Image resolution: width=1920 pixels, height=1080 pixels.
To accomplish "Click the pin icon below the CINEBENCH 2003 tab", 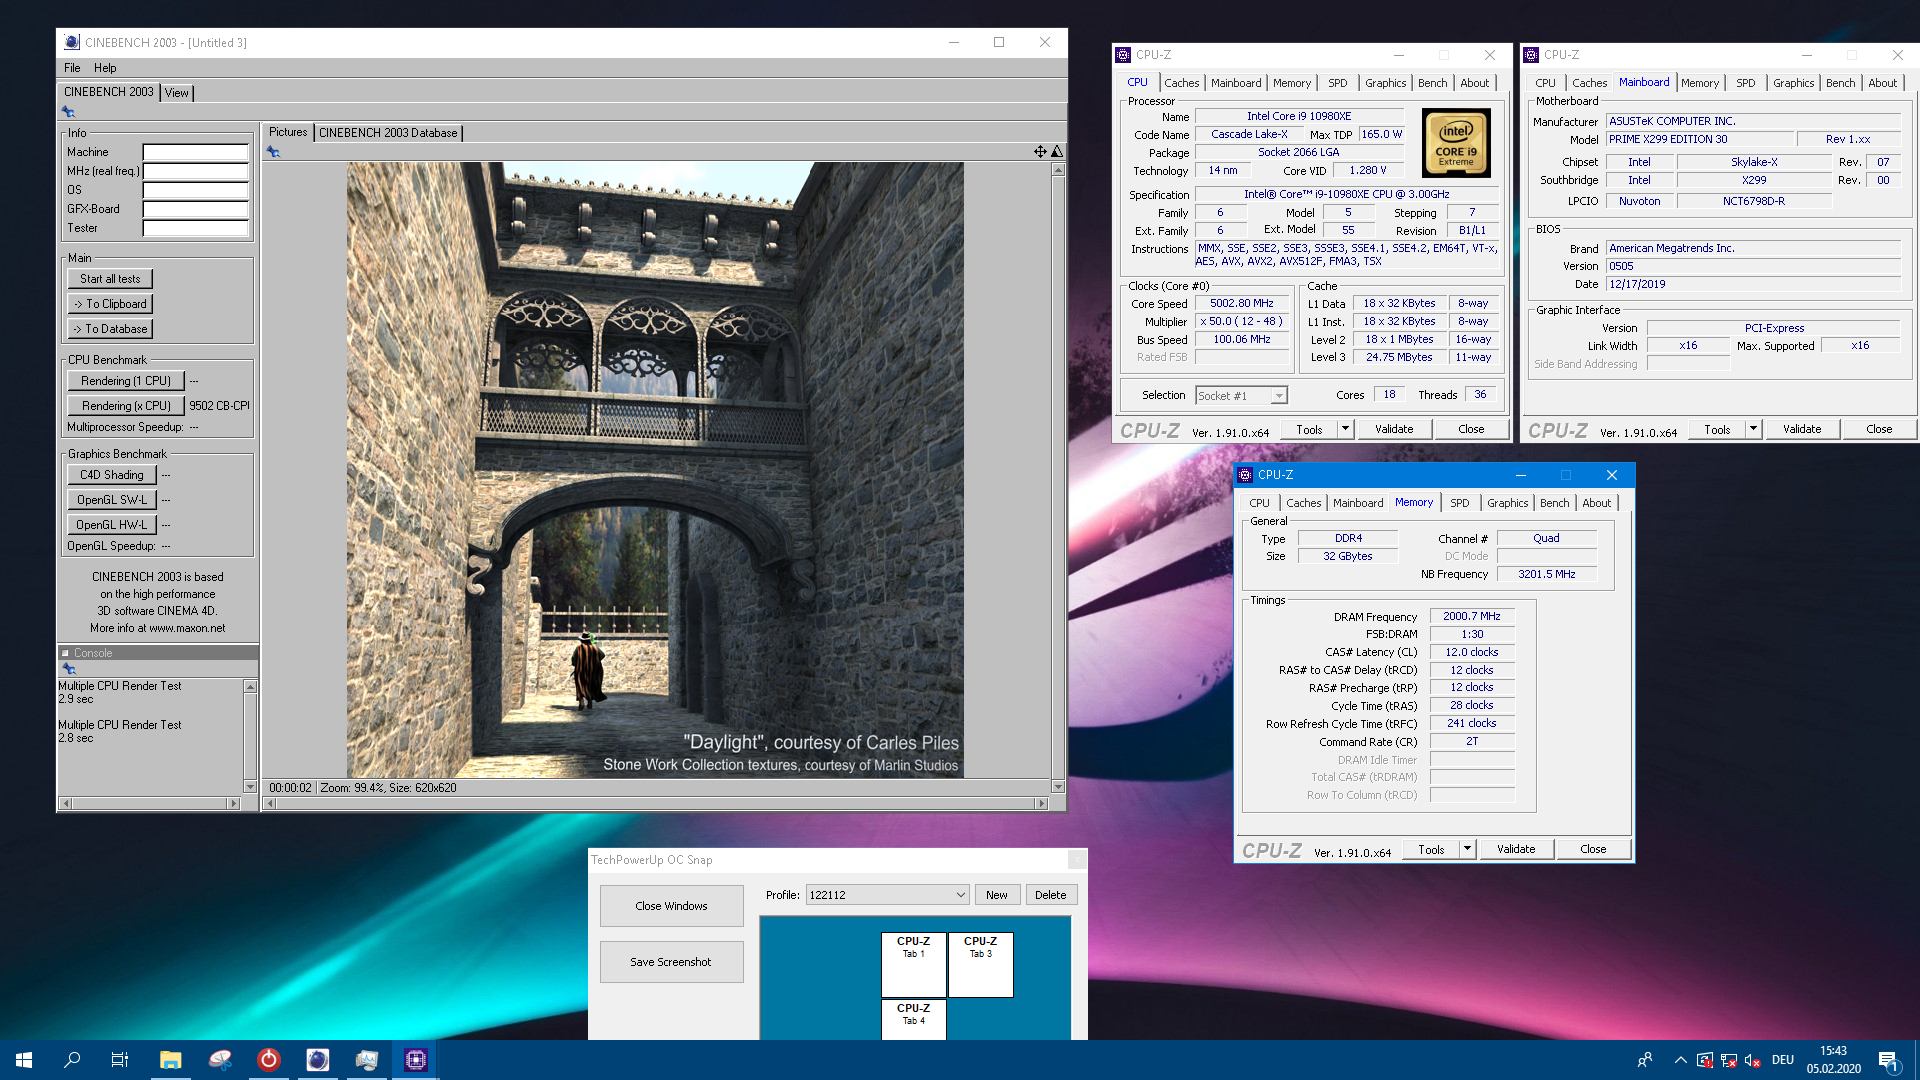I will (x=68, y=112).
